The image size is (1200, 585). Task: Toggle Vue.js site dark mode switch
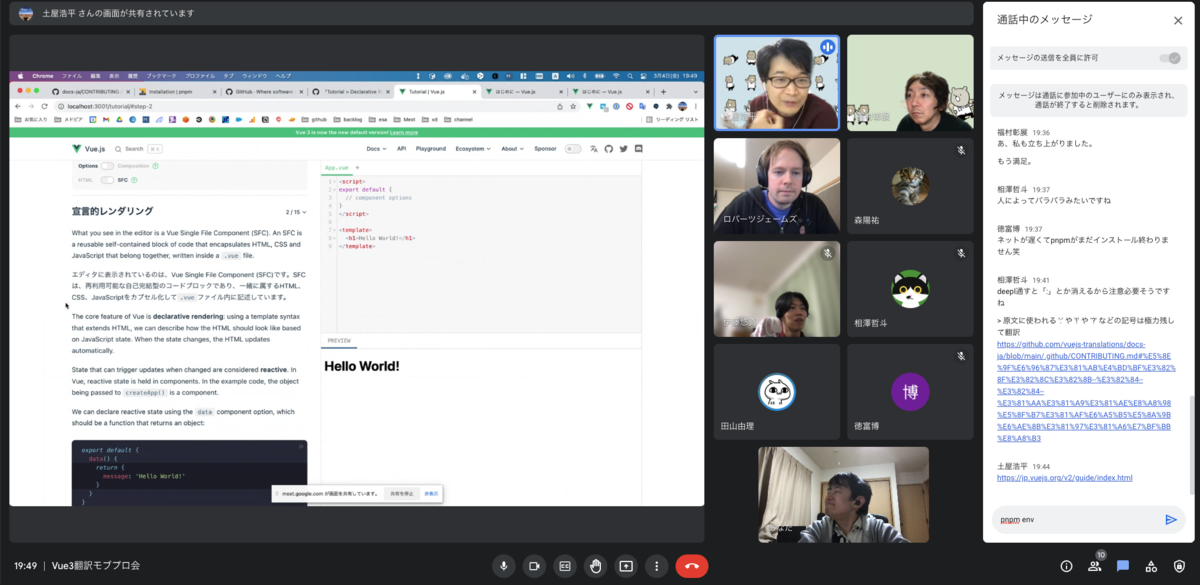573,149
